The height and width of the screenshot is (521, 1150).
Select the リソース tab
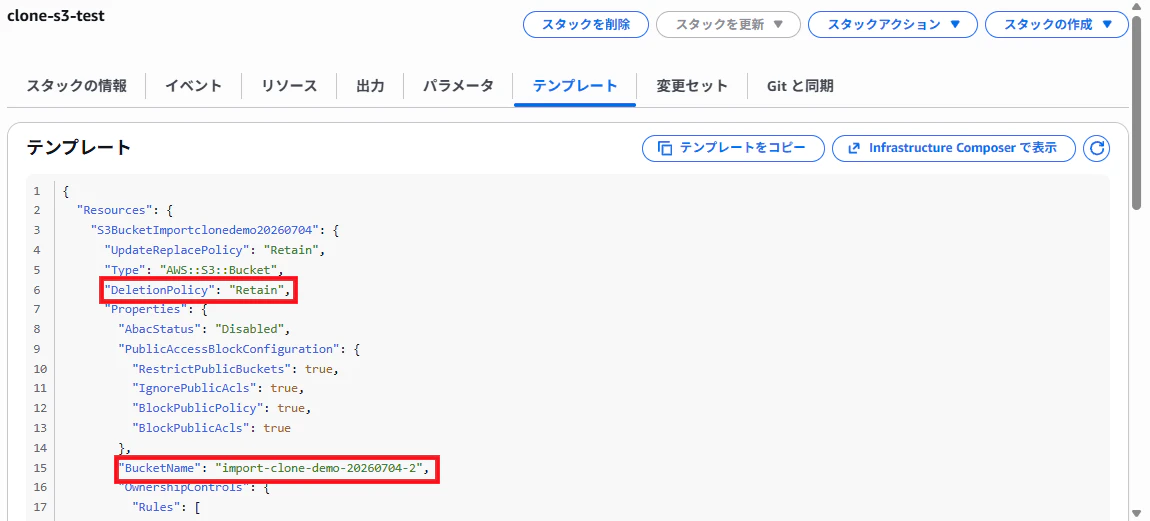point(289,86)
